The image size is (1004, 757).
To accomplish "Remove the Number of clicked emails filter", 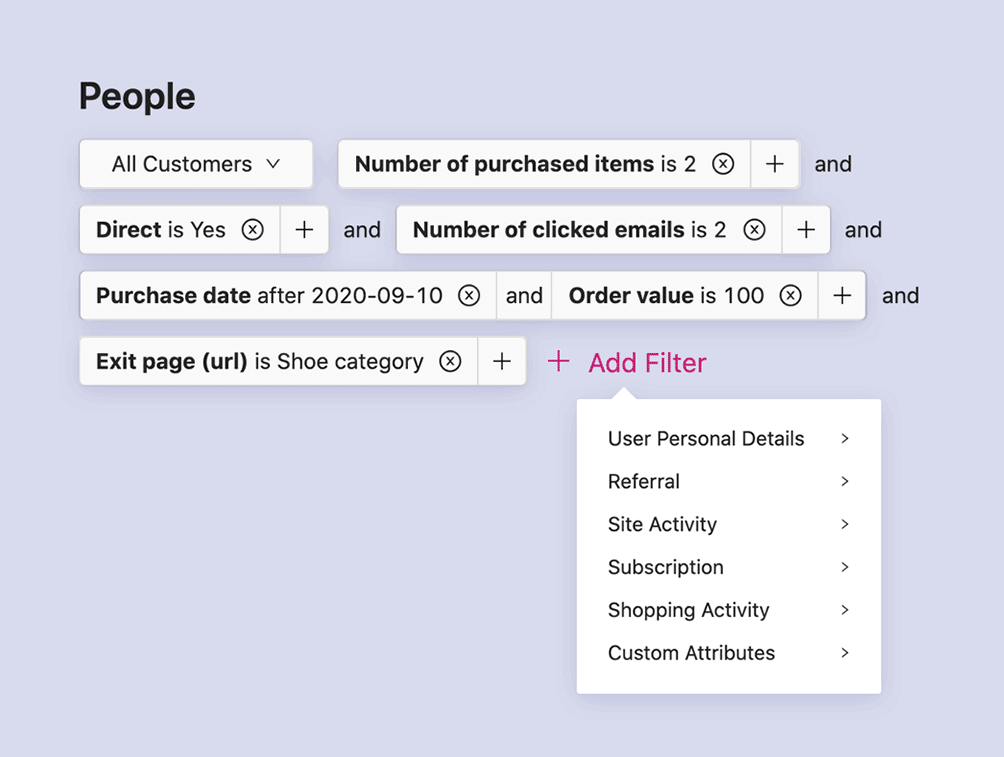I will tap(754, 230).
